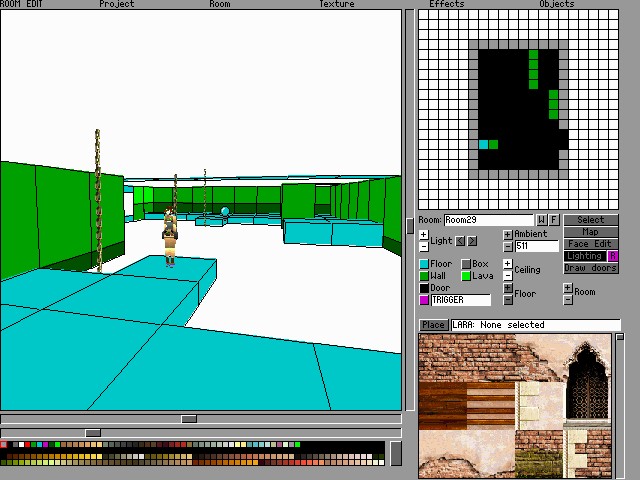The width and height of the screenshot is (640, 480).
Task: Toggle the Lighting mode button
Action: coord(585,256)
